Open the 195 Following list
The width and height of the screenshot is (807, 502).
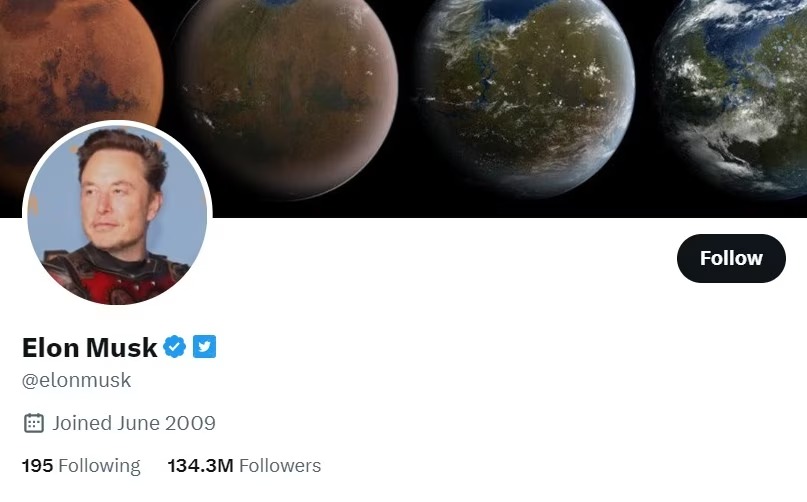point(81,465)
